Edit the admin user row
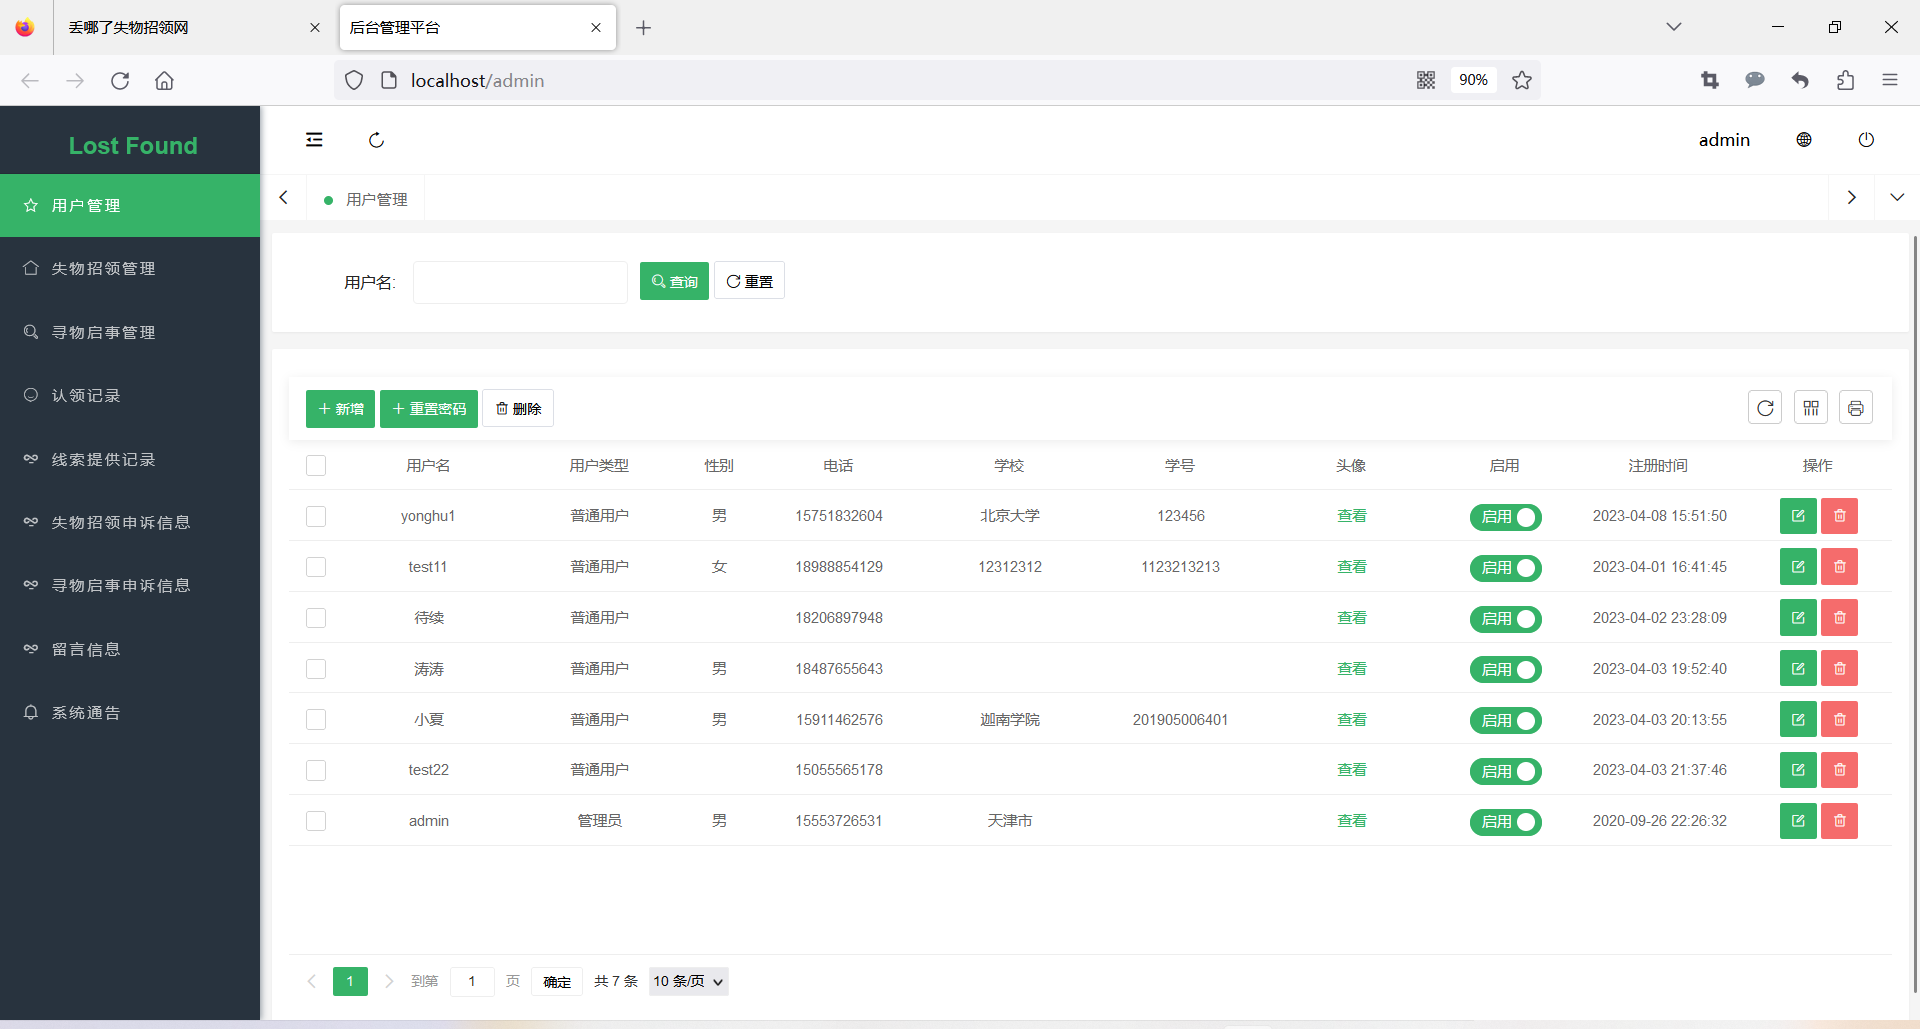 [1798, 821]
